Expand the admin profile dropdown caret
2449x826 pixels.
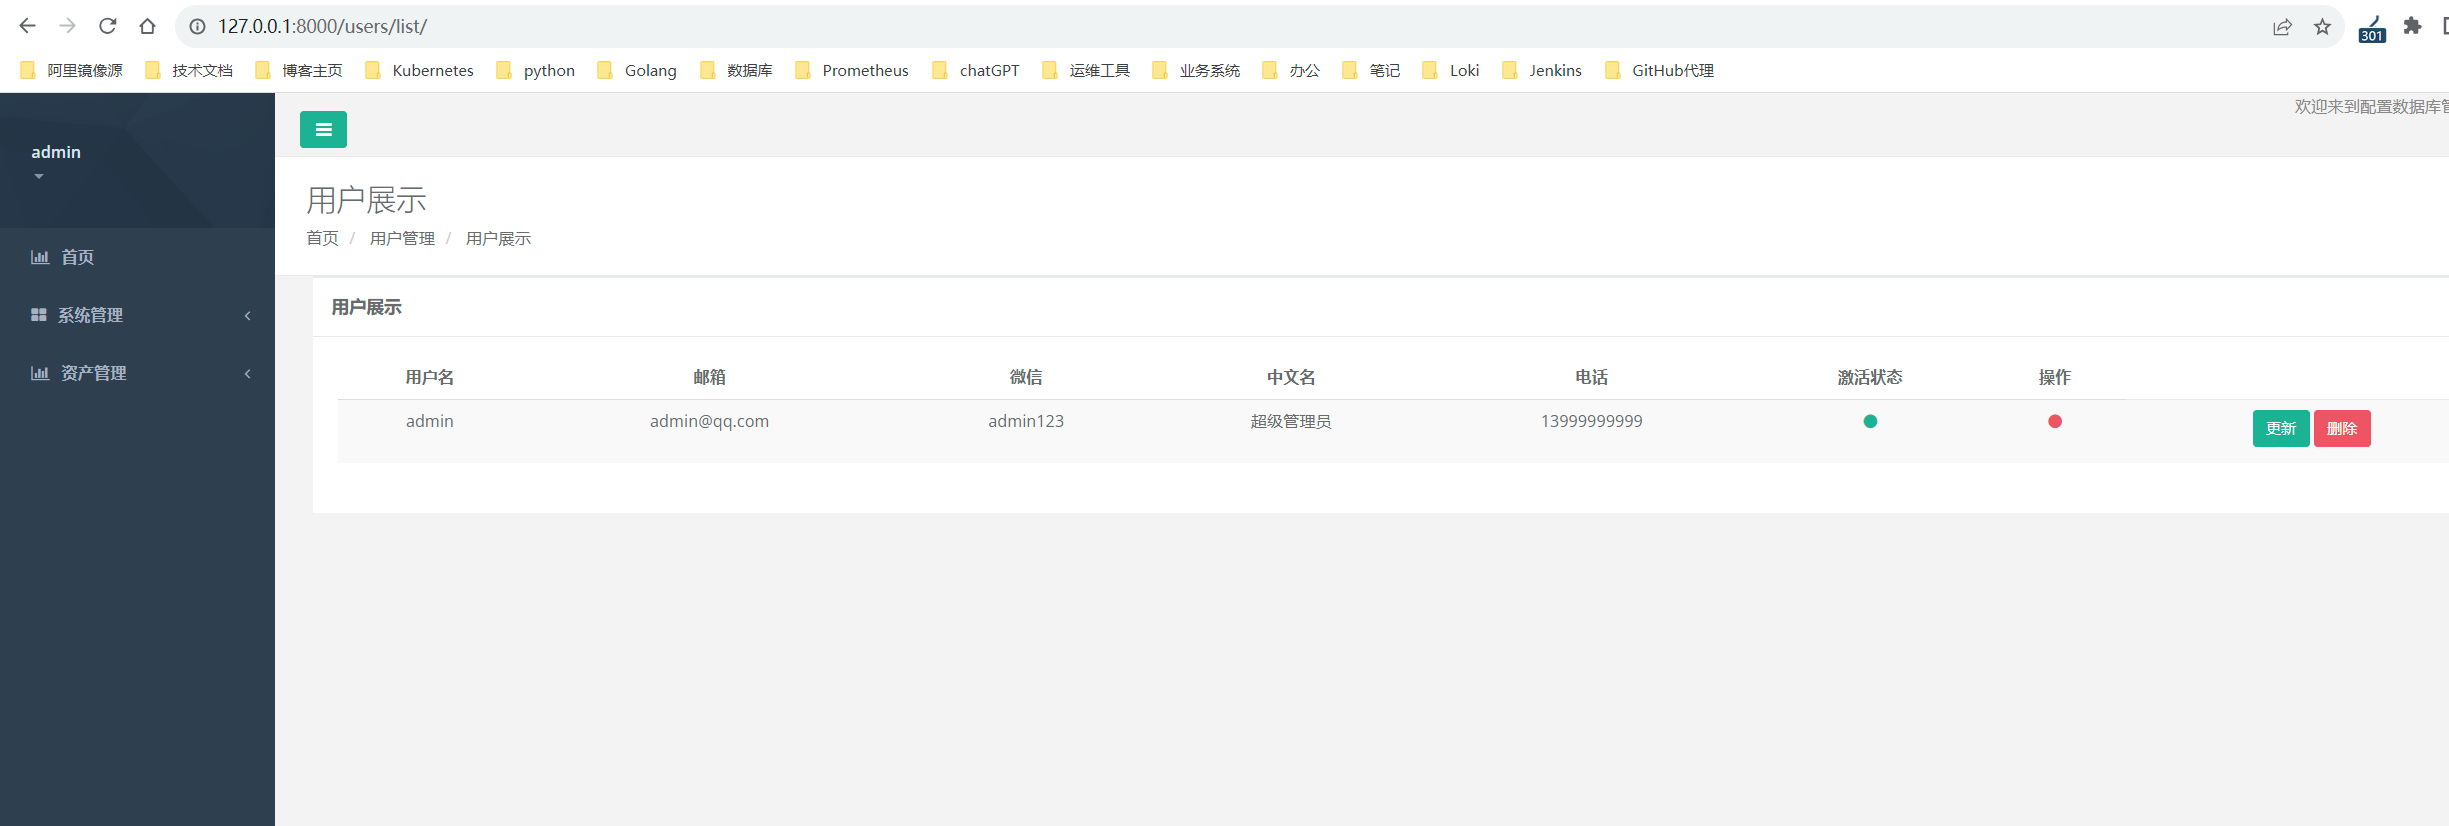tap(39, 176)
